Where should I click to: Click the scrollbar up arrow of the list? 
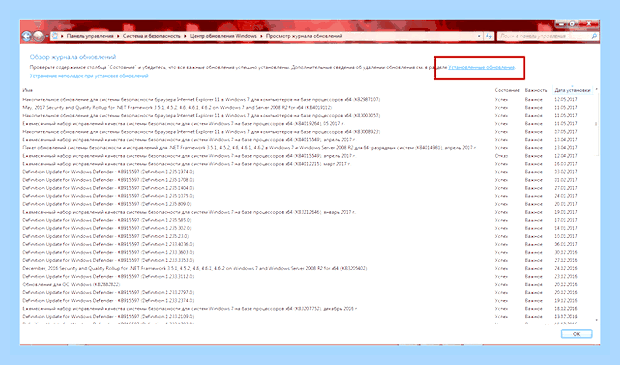596,90
